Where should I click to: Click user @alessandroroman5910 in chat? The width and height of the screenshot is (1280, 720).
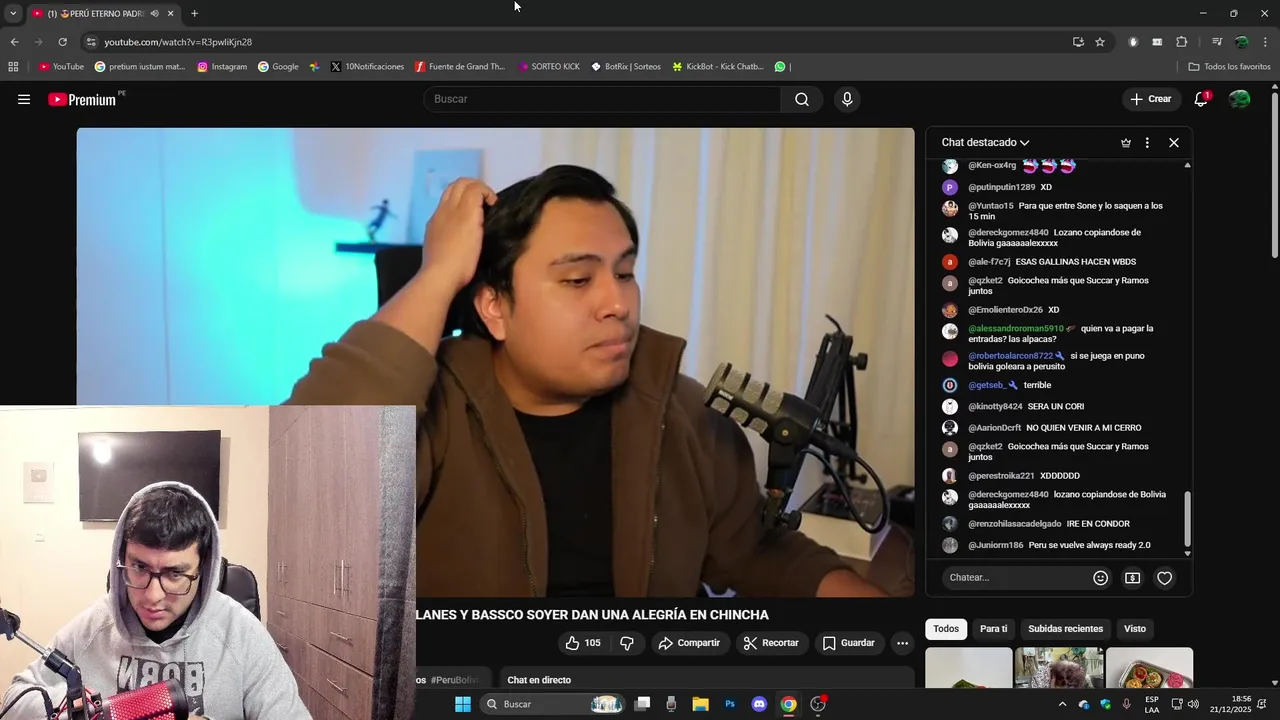pyautogui.click(x=1016, y=329)
